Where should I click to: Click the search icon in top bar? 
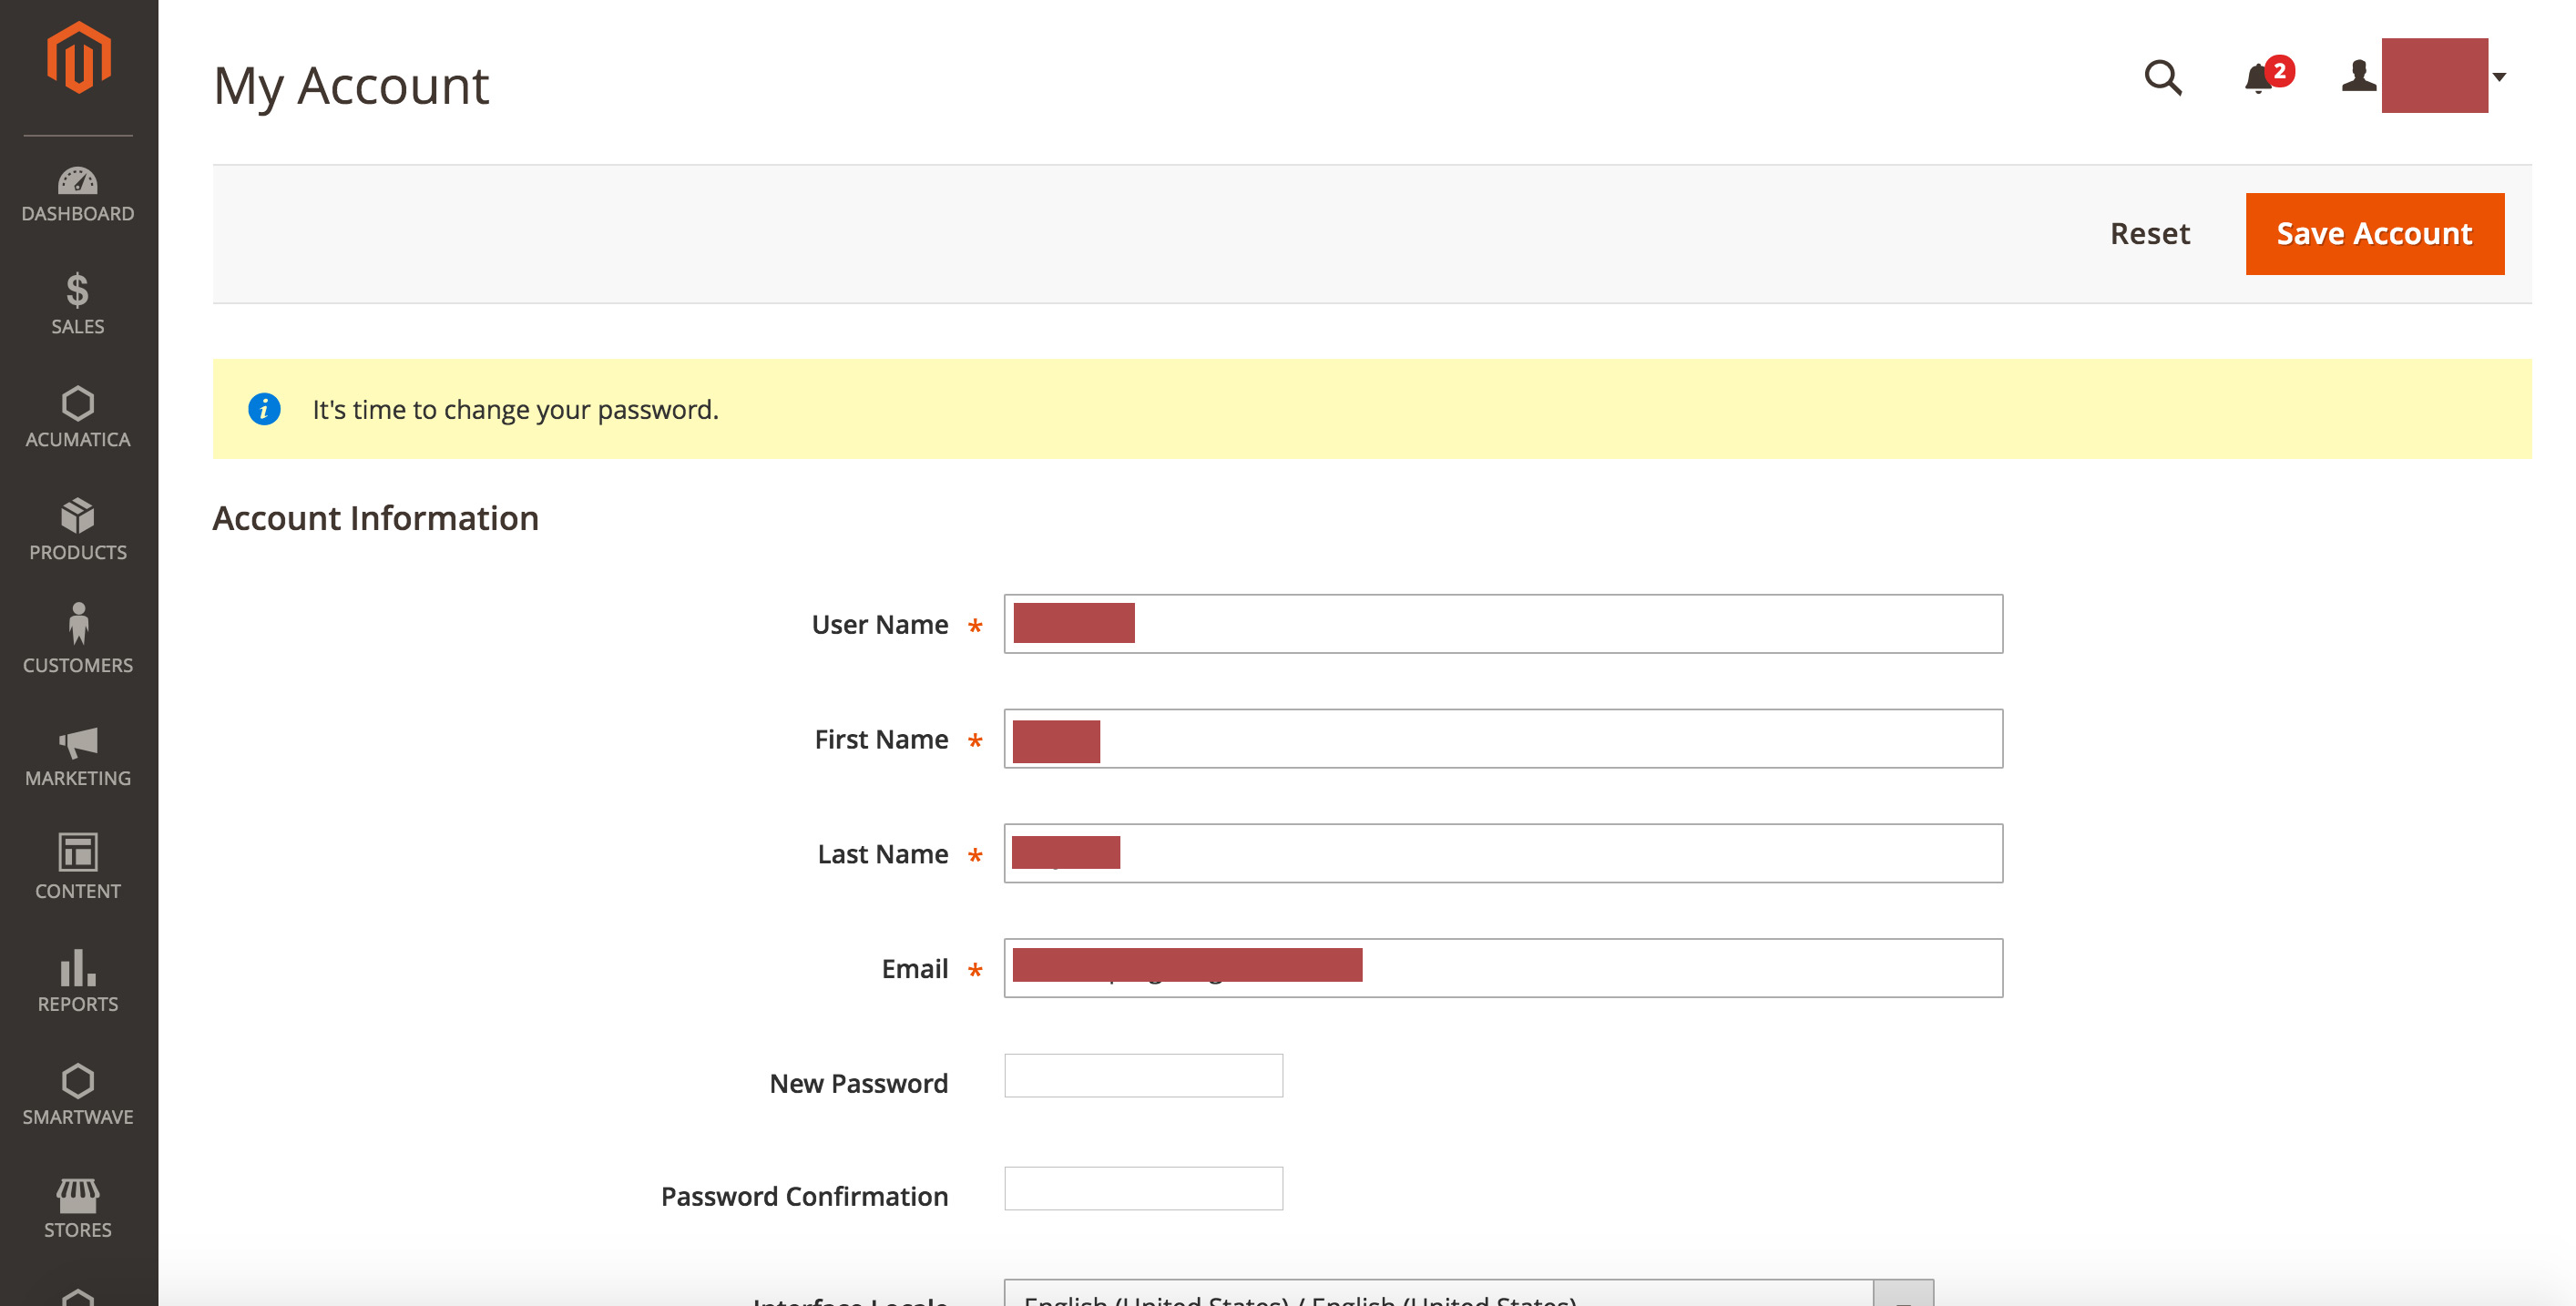[x=2163, y=75]
